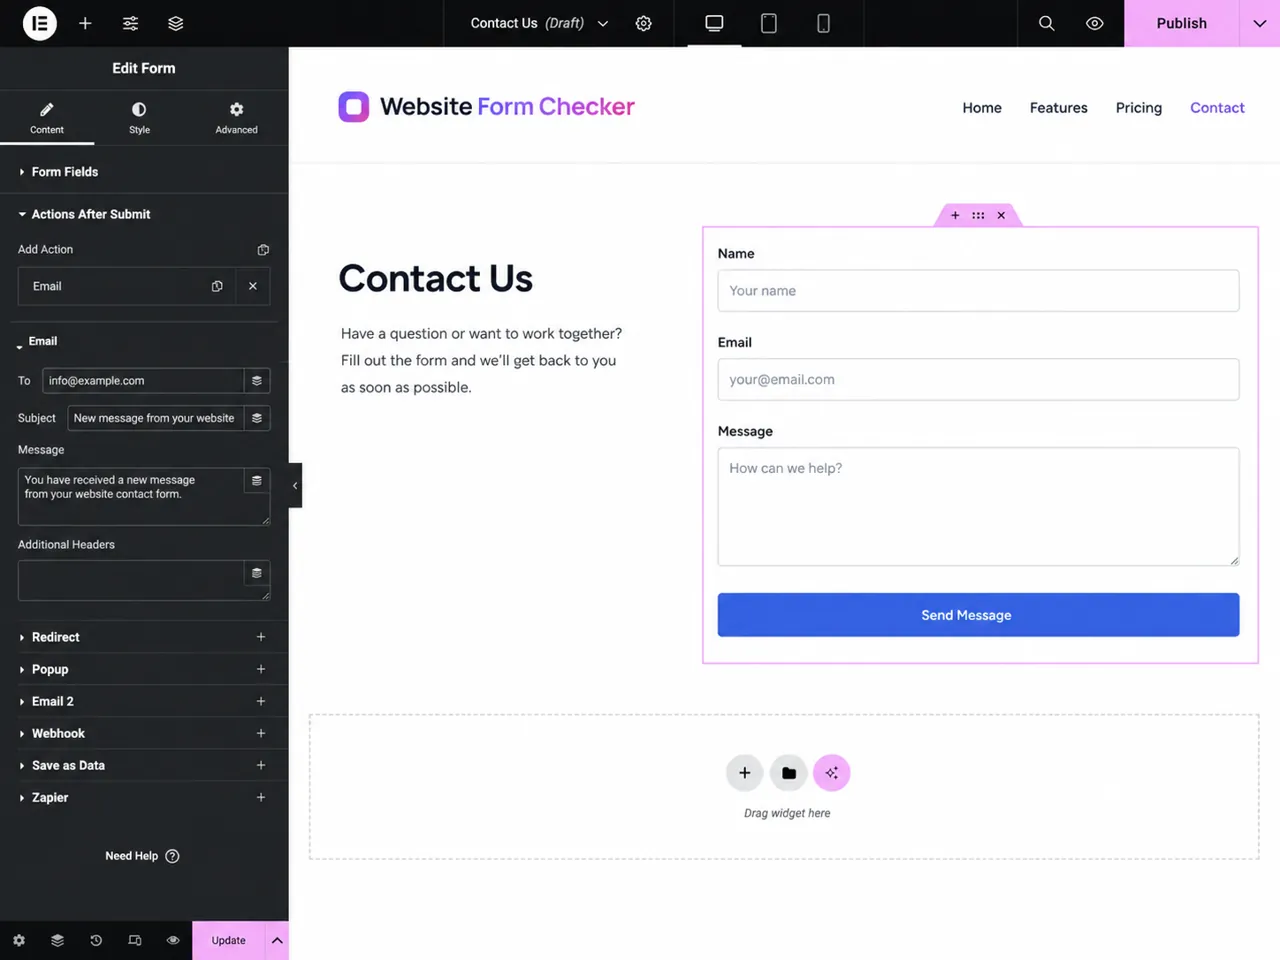Open the Home nav link
Viewport: 1280px width, 960px height.
[982, 108]
